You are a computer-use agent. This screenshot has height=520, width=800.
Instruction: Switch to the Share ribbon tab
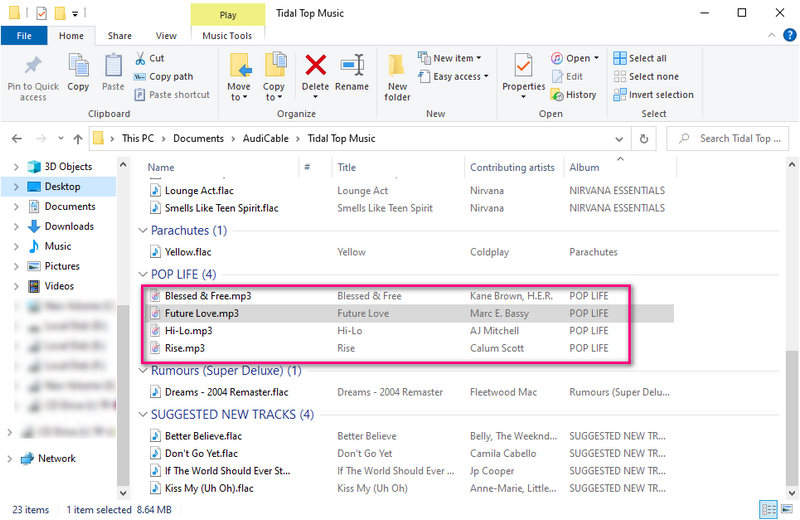point(120,36)
